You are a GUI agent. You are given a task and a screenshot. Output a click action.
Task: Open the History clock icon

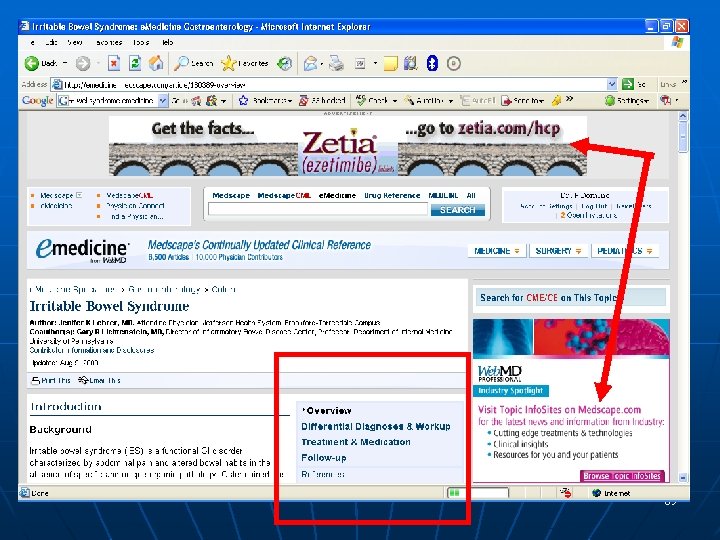(285, 63)
